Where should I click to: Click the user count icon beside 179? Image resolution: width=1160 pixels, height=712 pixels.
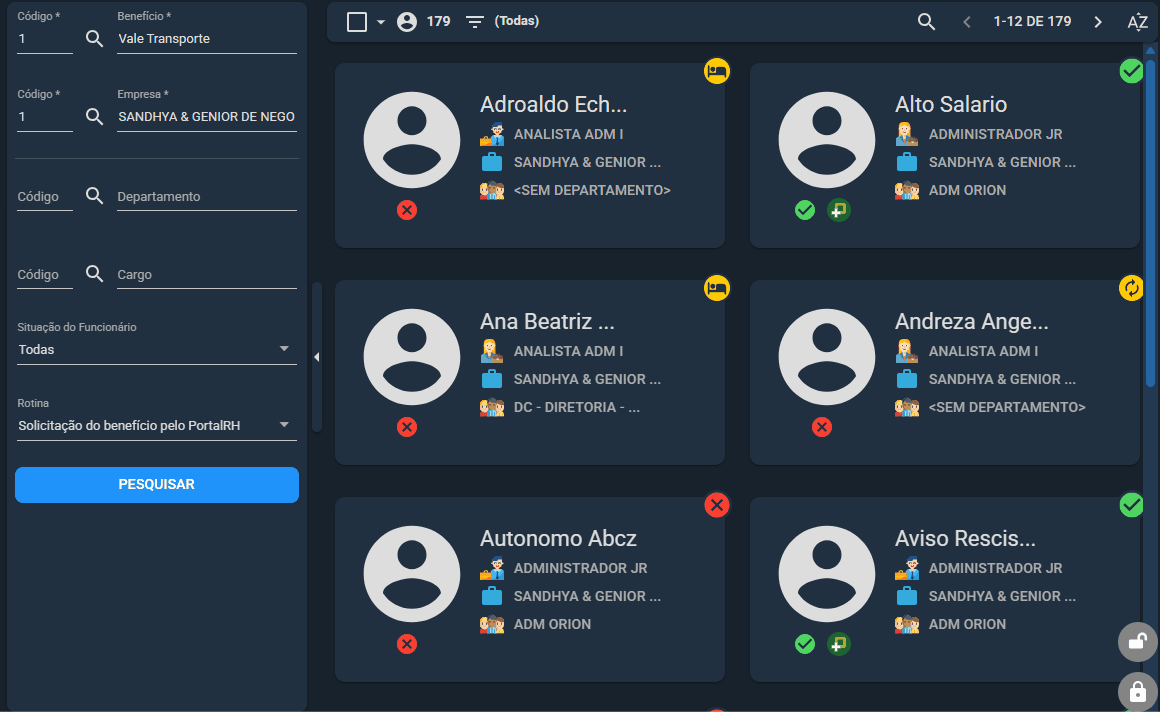(x=407, y=21)
